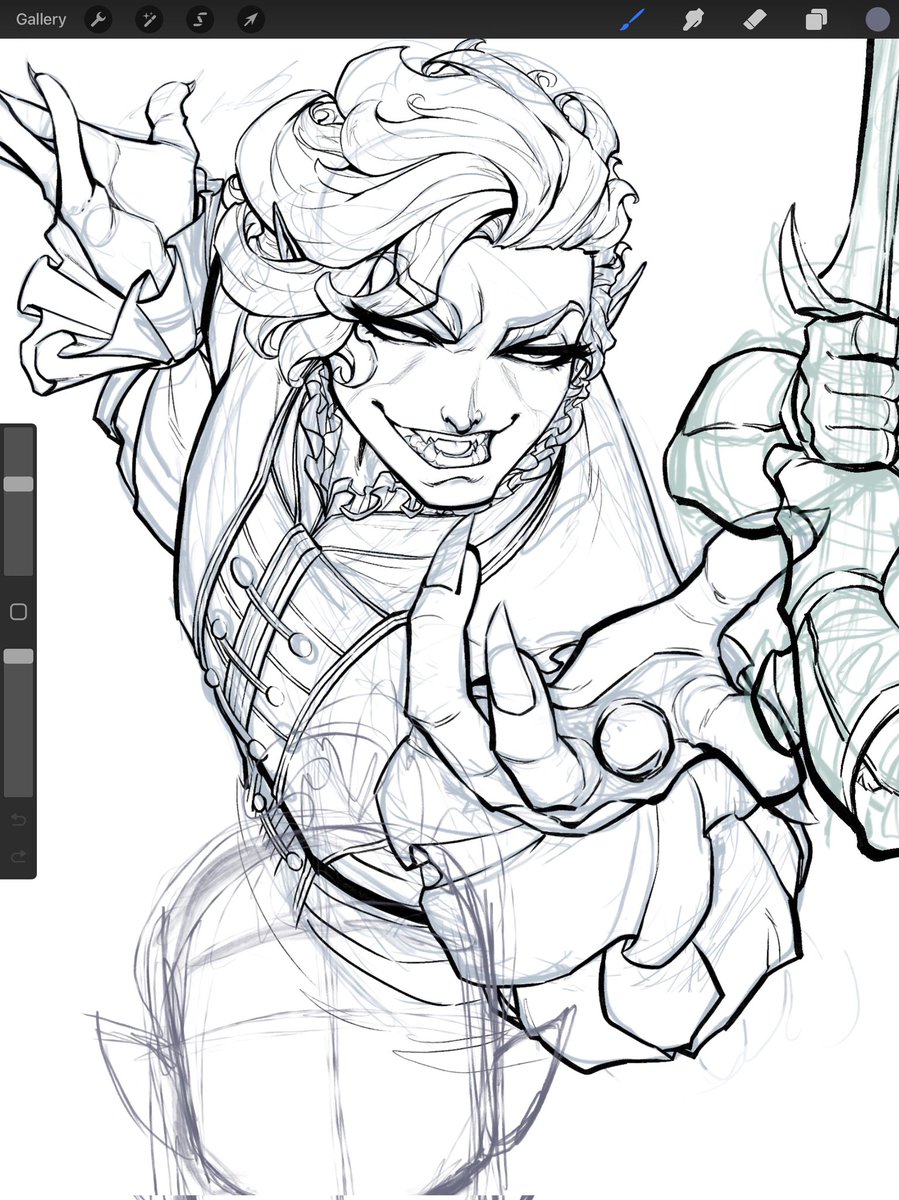Open the Layers panel
The height and width of the screenshot is (1200, 899).
(816, 19)
